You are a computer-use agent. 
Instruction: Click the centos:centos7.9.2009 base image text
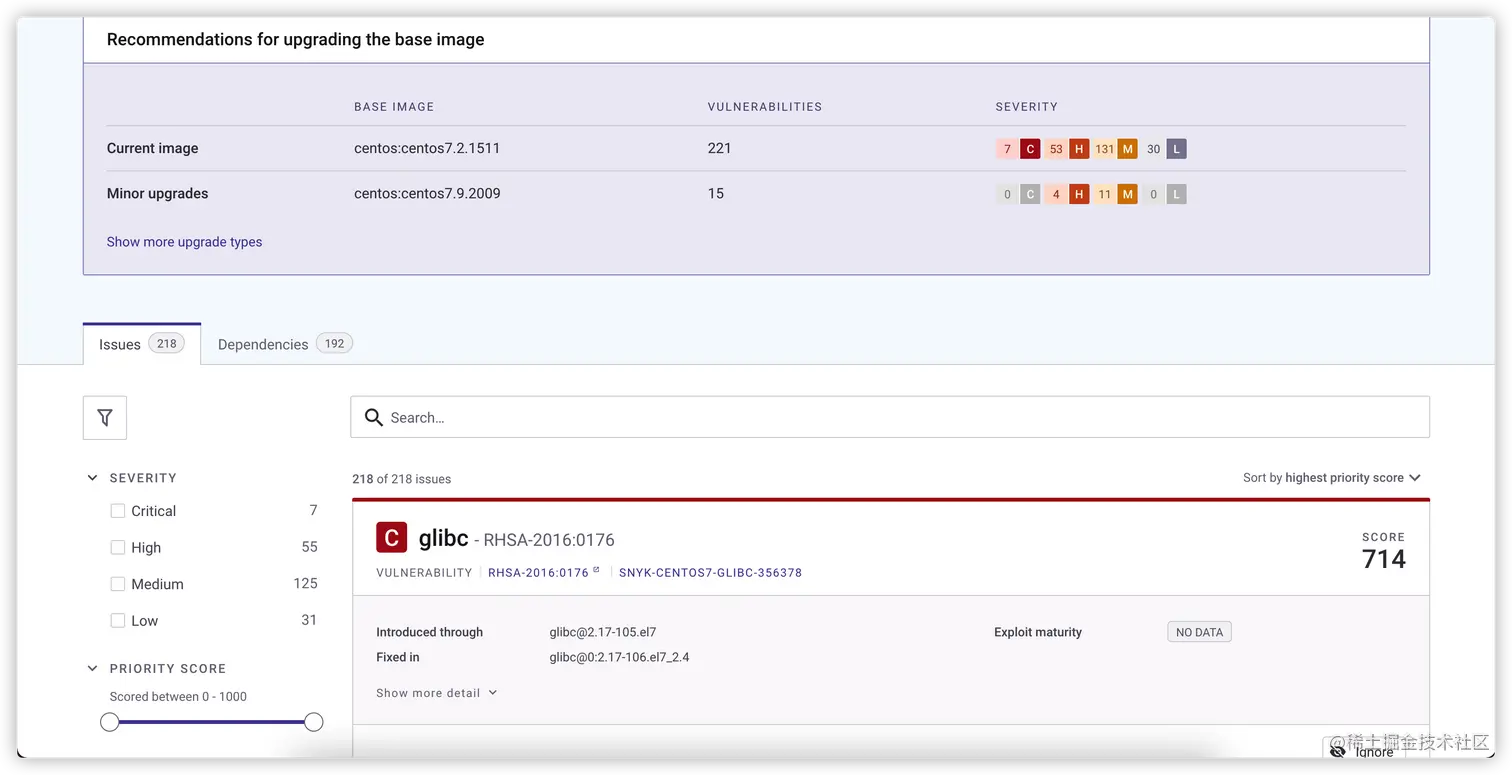(x=427, y=193)
